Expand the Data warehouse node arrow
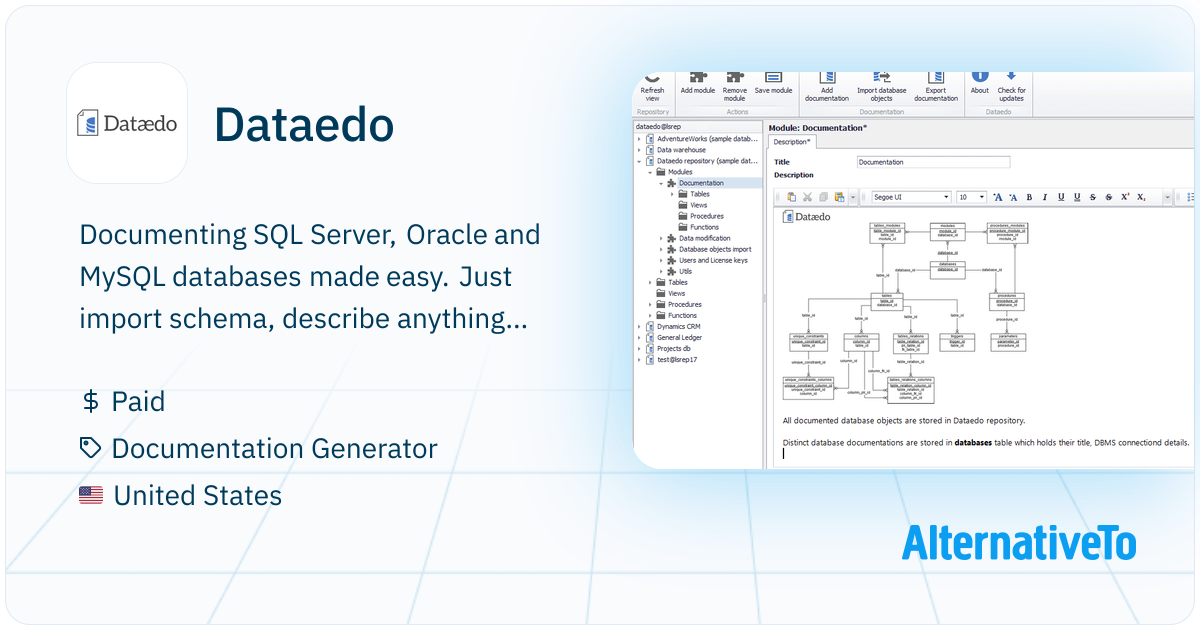This screenshot has width=1200, height=630. click(640, 150)
